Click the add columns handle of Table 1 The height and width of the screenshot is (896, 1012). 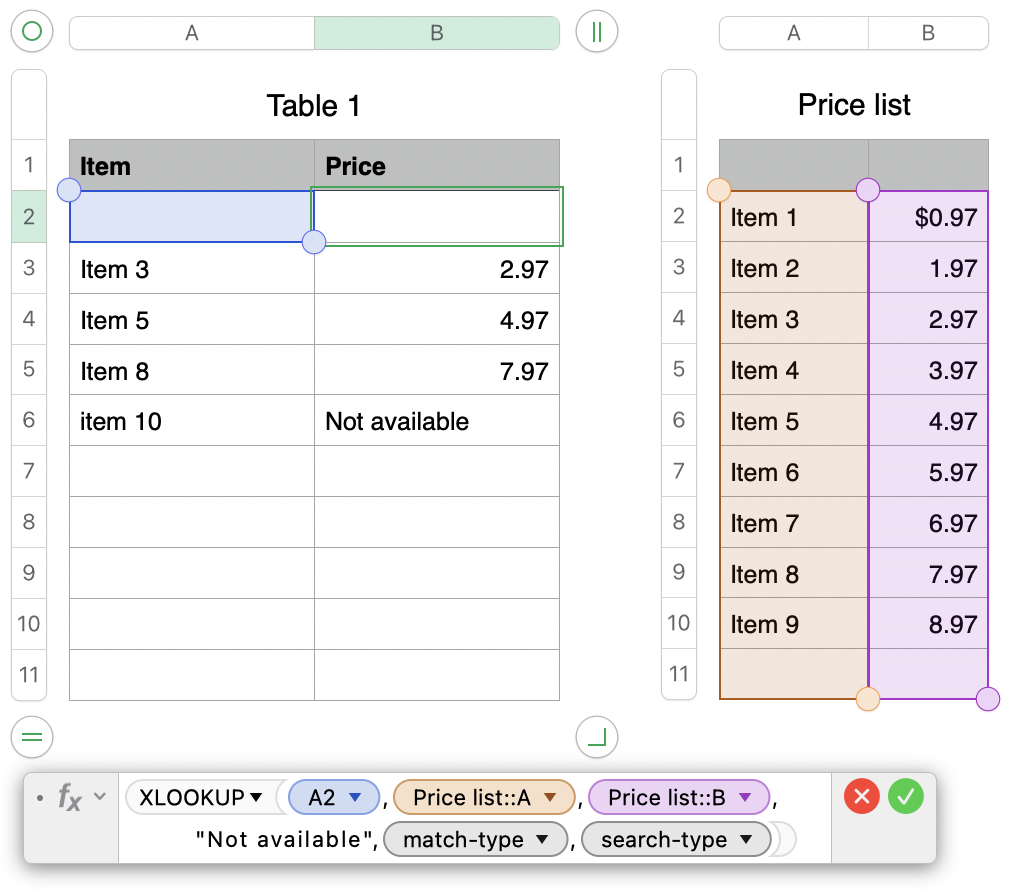pos(597,32)
